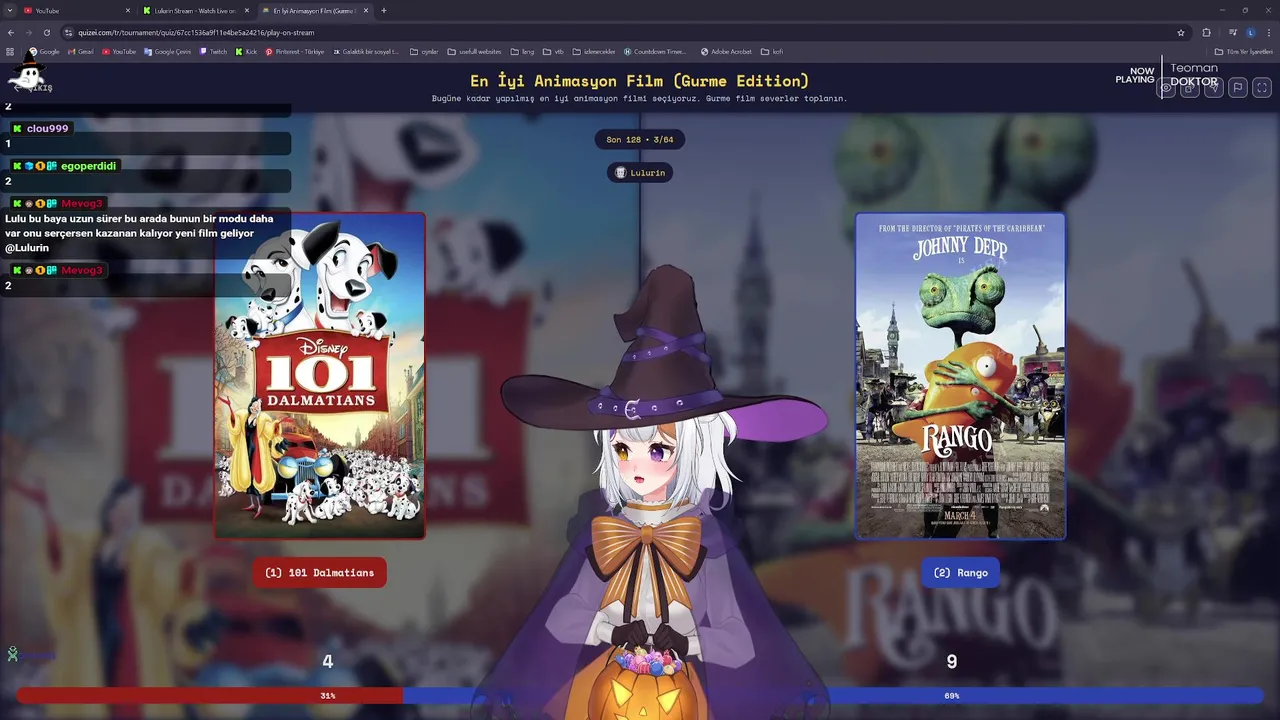Viewport: 1280px width, 720px height.
Task: Open the Chrome profile avatar
Action: [1250, 32]
